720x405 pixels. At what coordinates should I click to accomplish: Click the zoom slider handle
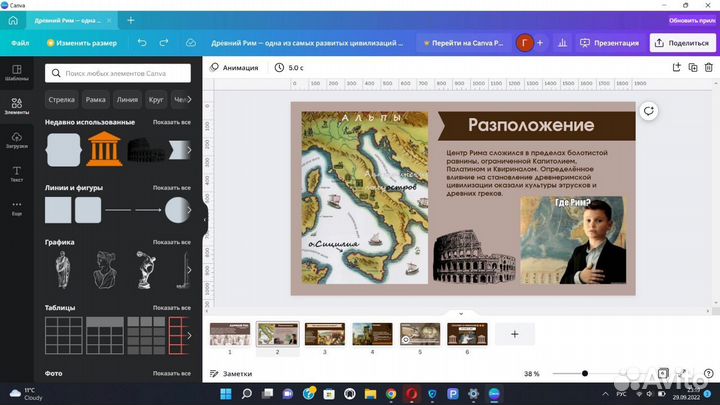[585, 374]
